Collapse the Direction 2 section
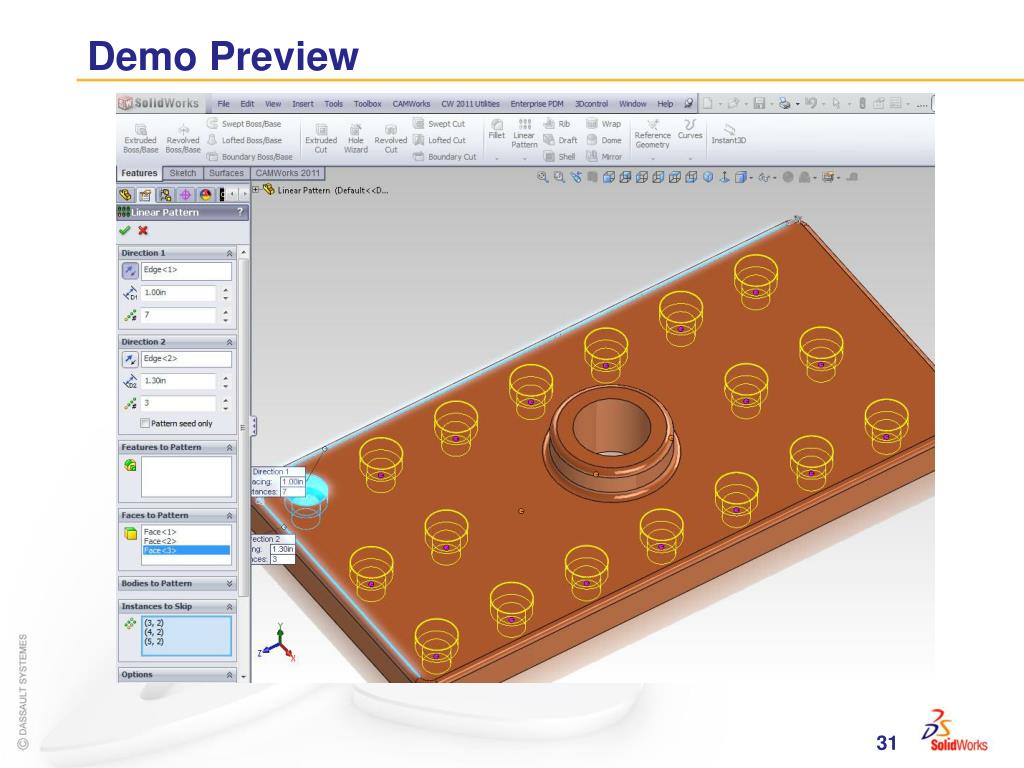The width and height of the screenshot is (1024, 768). pos(229,342)
